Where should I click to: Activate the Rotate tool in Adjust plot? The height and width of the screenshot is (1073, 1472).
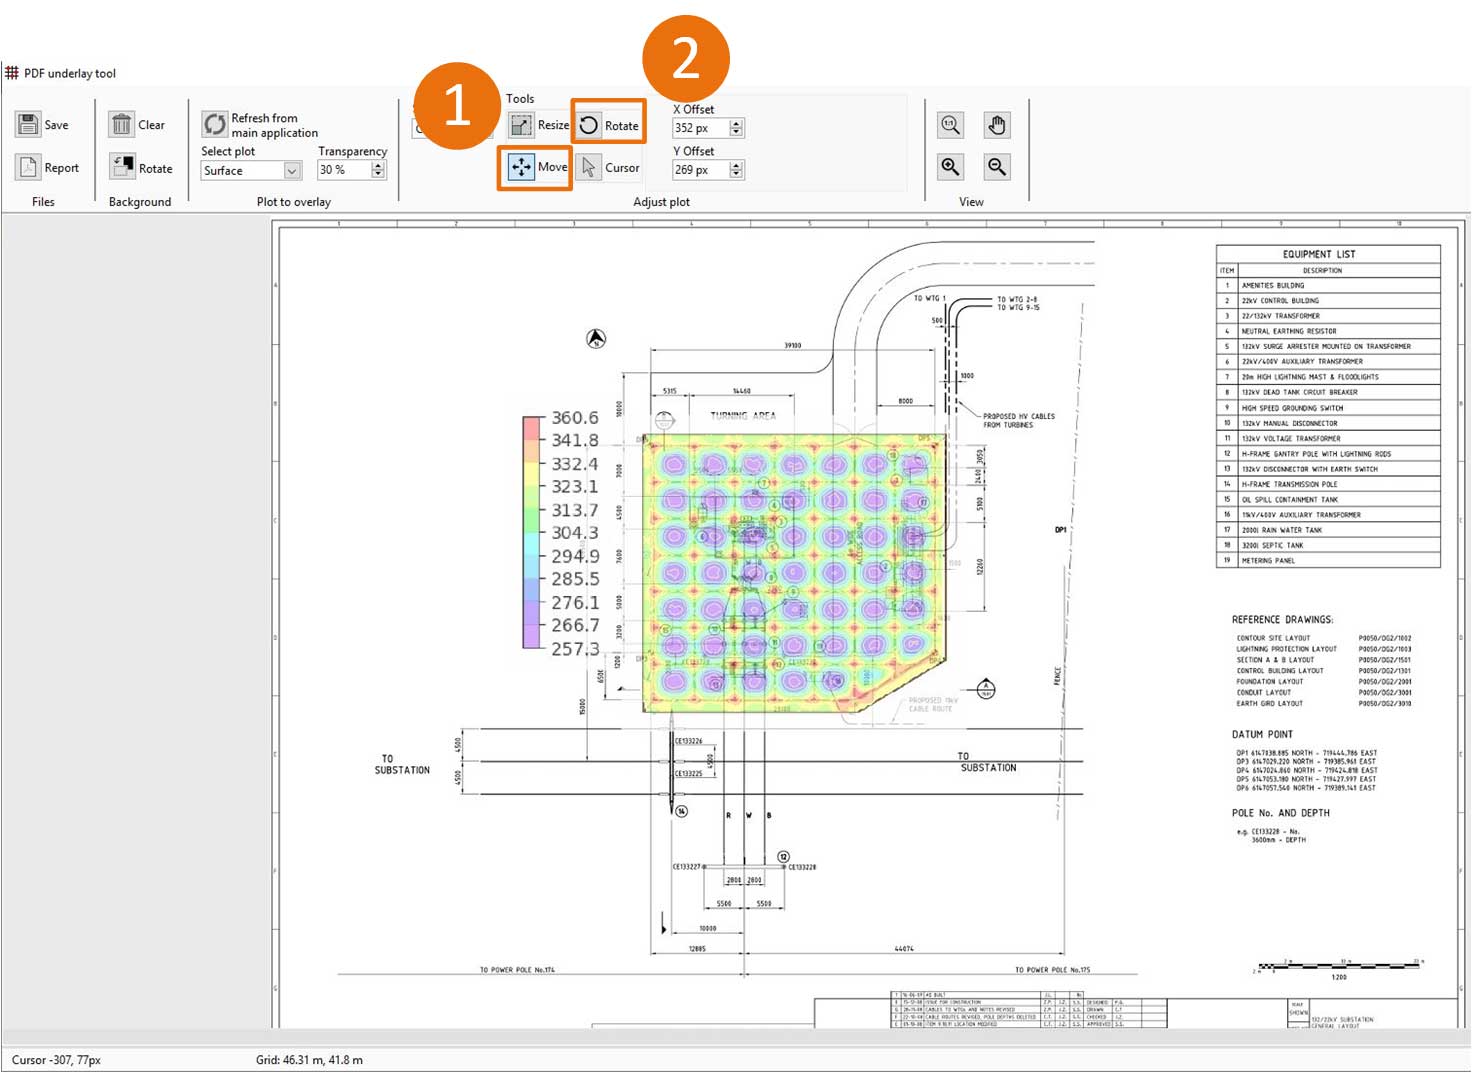pyautogui.click(x=610, y=124)
